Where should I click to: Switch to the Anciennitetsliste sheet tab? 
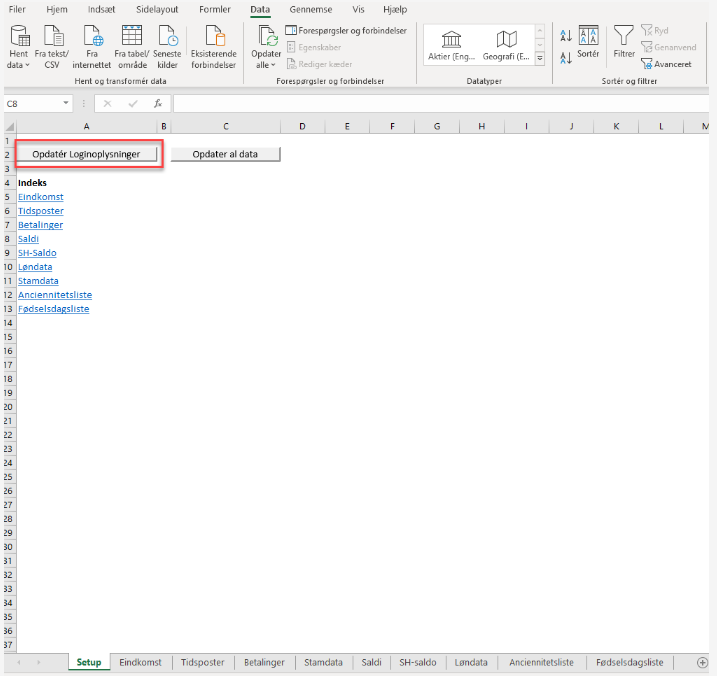(541, 662)
